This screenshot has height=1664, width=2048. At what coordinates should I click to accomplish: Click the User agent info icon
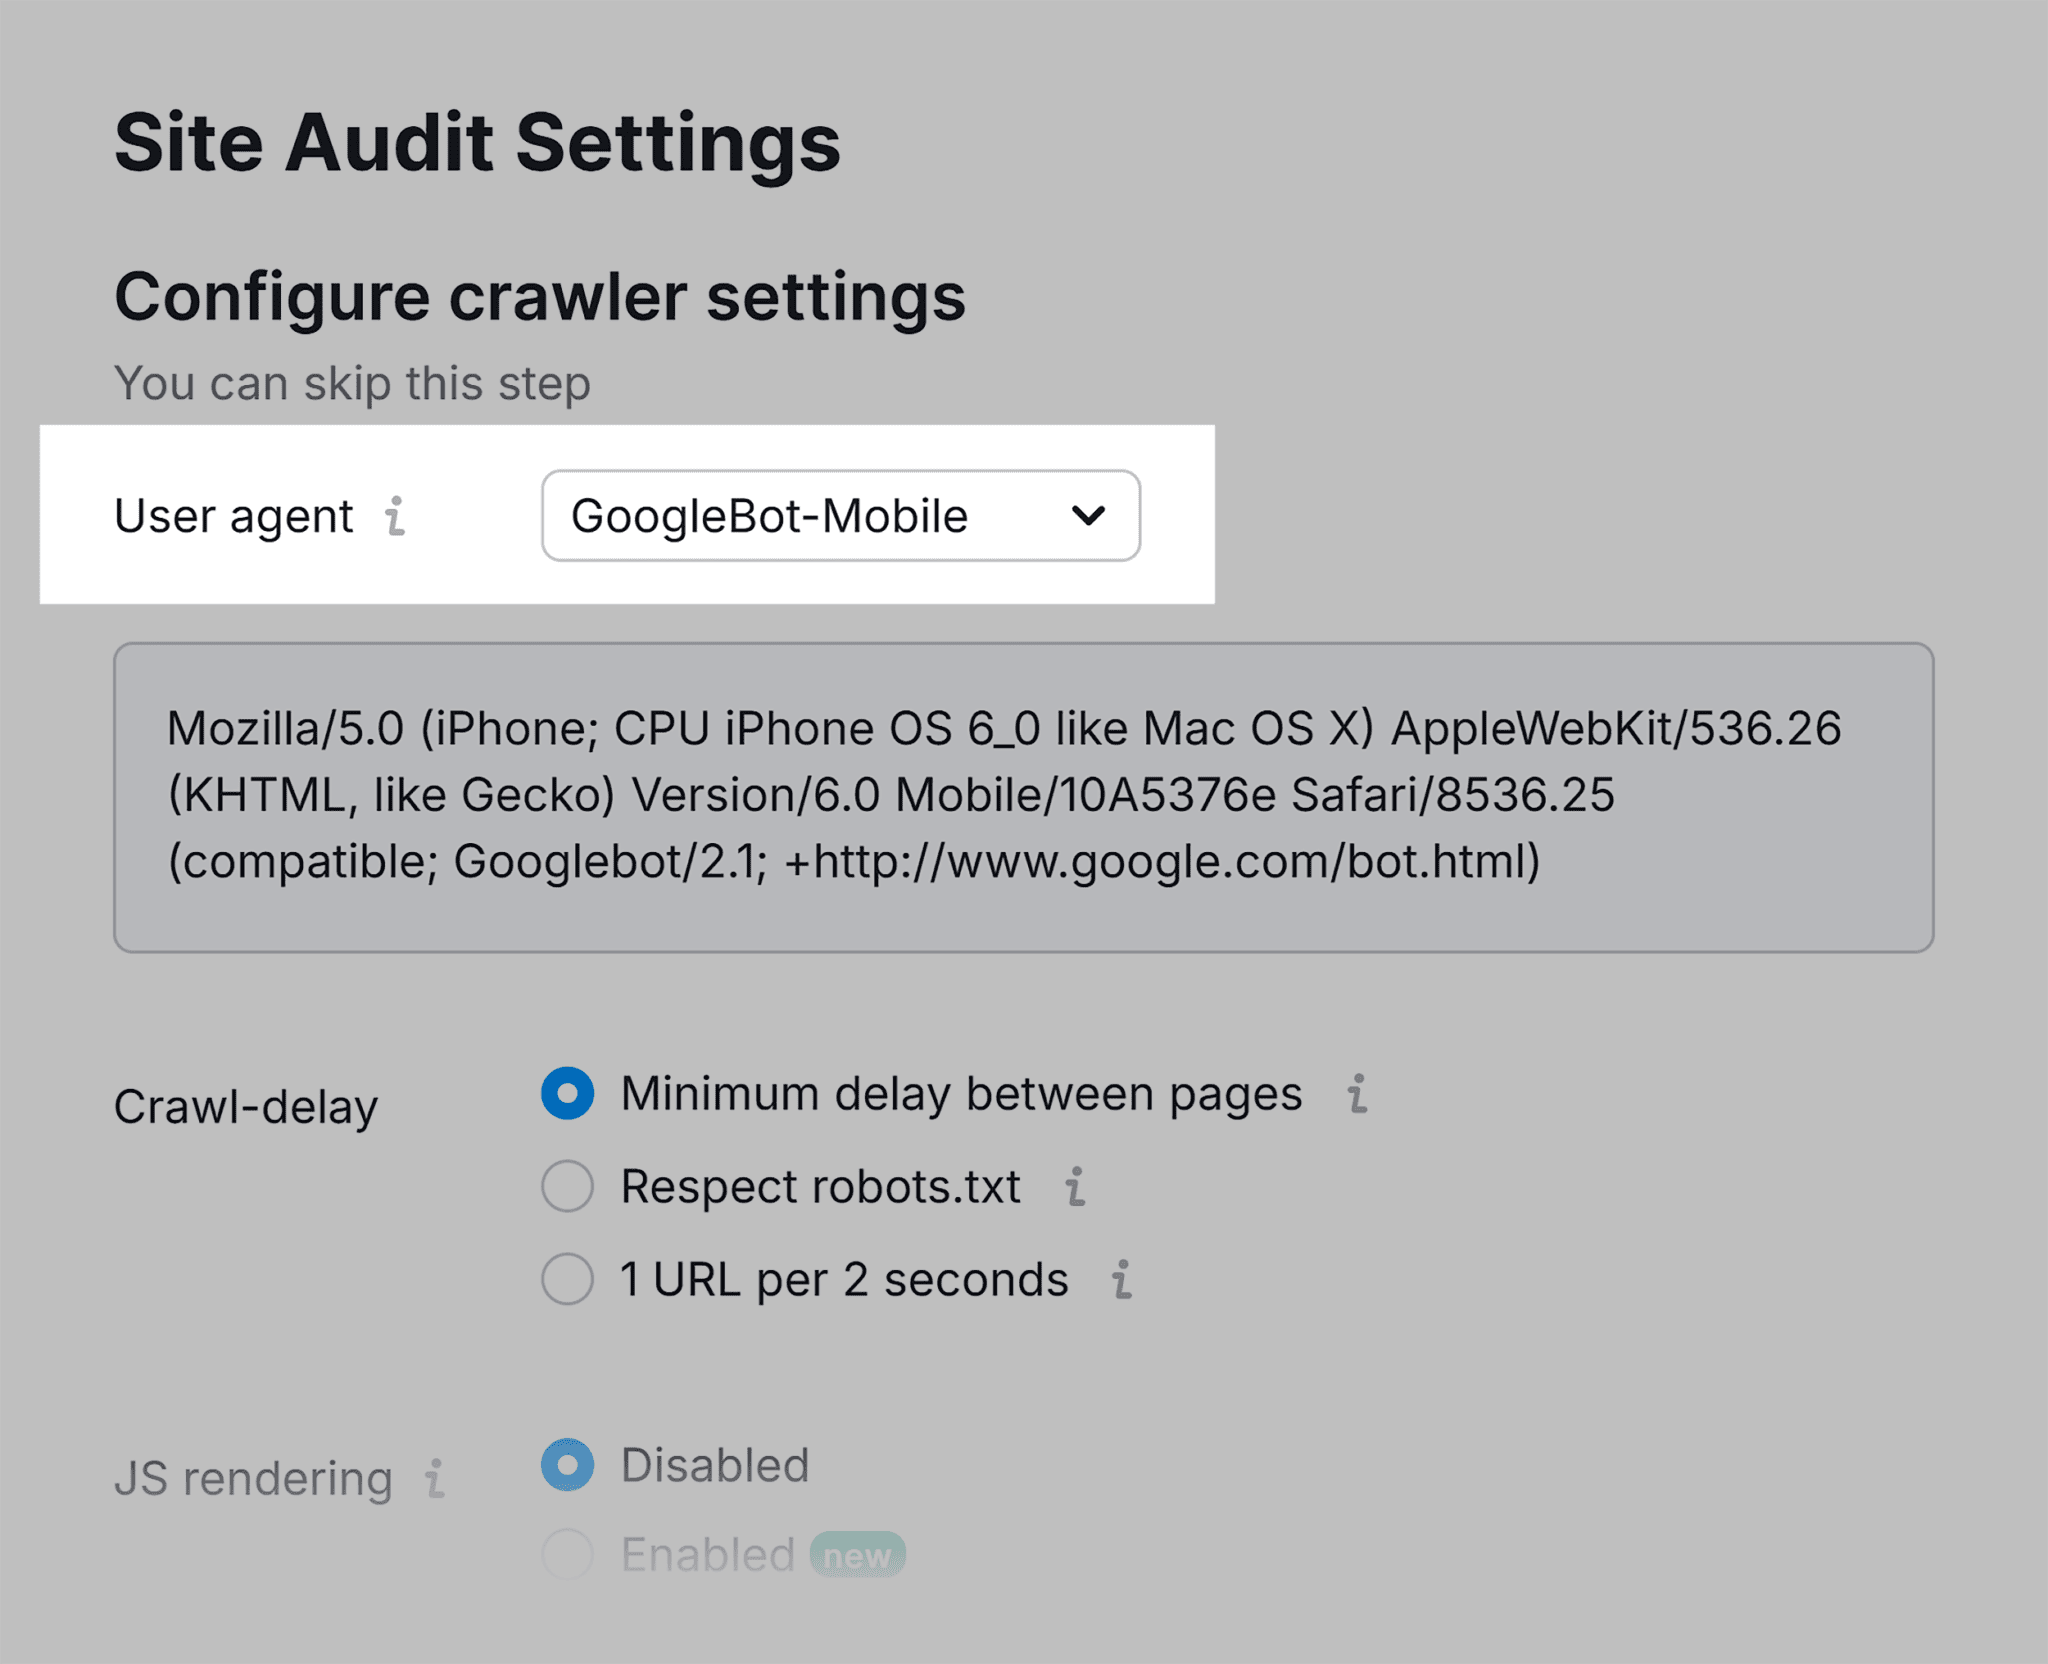click(x=397, y=517)
